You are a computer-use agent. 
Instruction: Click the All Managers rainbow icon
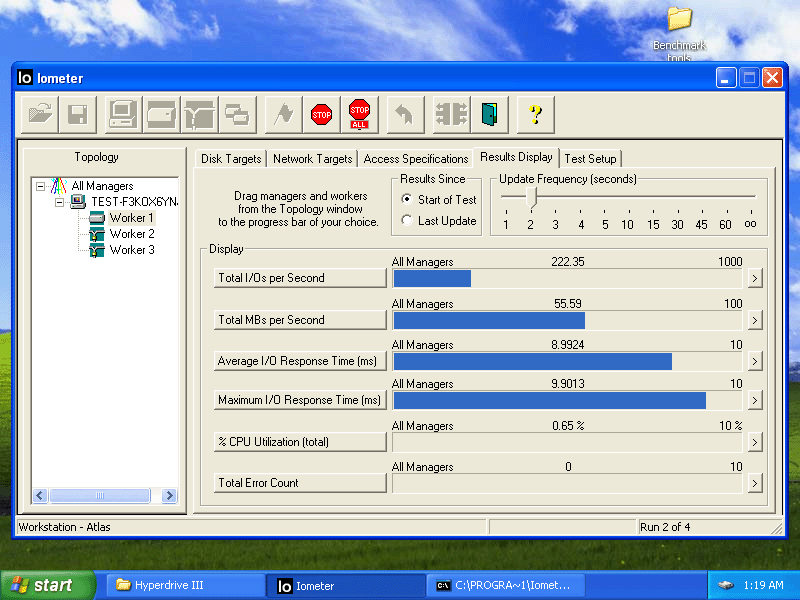point(59,186)
